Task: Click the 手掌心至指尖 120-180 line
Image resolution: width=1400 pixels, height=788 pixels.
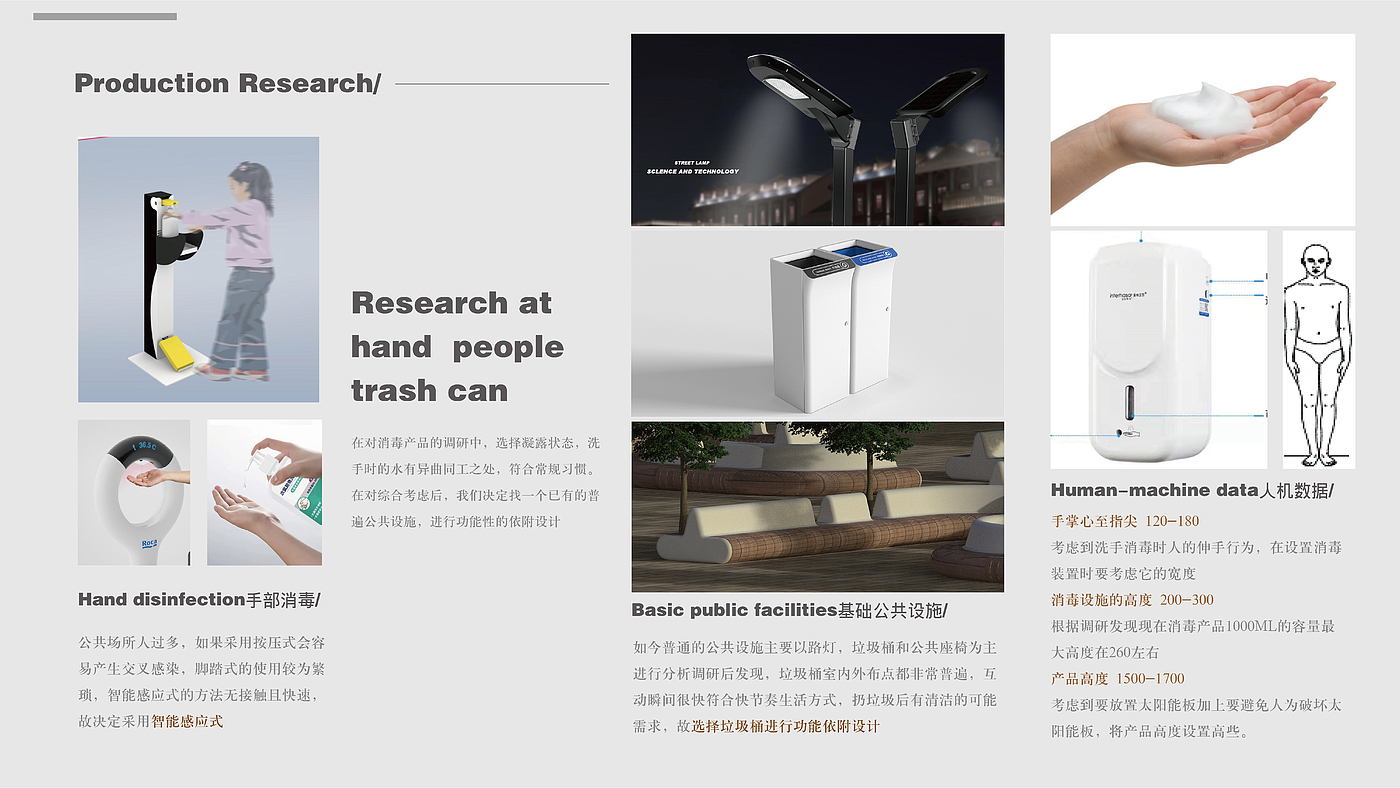Action: (x=1125, y=521)
